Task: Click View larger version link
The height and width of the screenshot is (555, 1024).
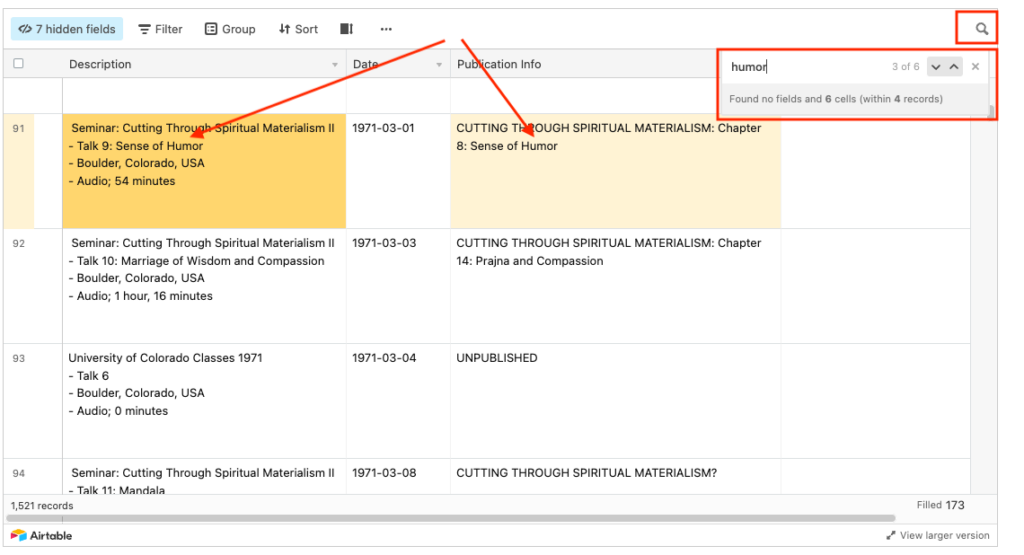Action: point(938,535)
